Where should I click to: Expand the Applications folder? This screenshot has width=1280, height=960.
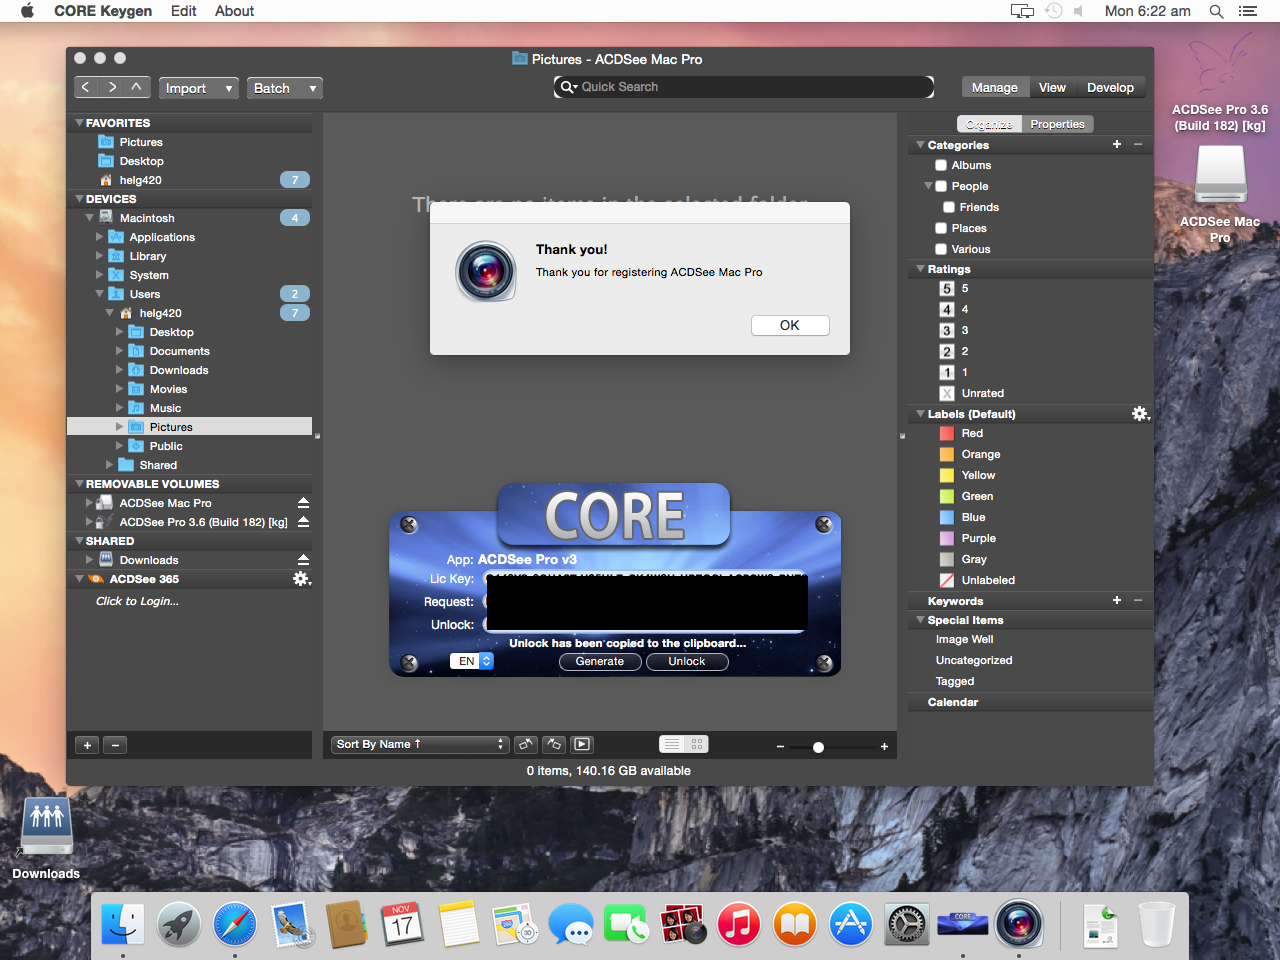pyautogui.click(x=99, y=237)
